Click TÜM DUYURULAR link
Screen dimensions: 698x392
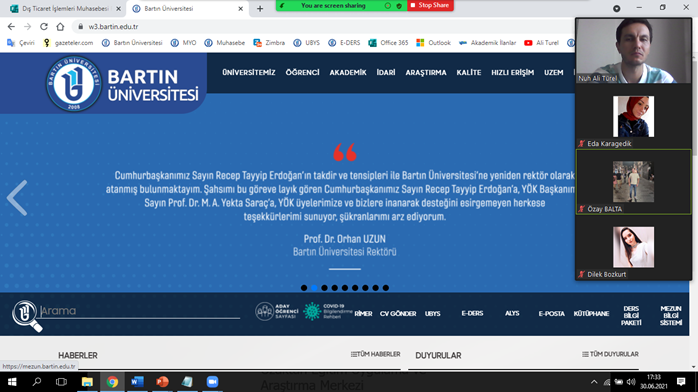tap(610, 354)
